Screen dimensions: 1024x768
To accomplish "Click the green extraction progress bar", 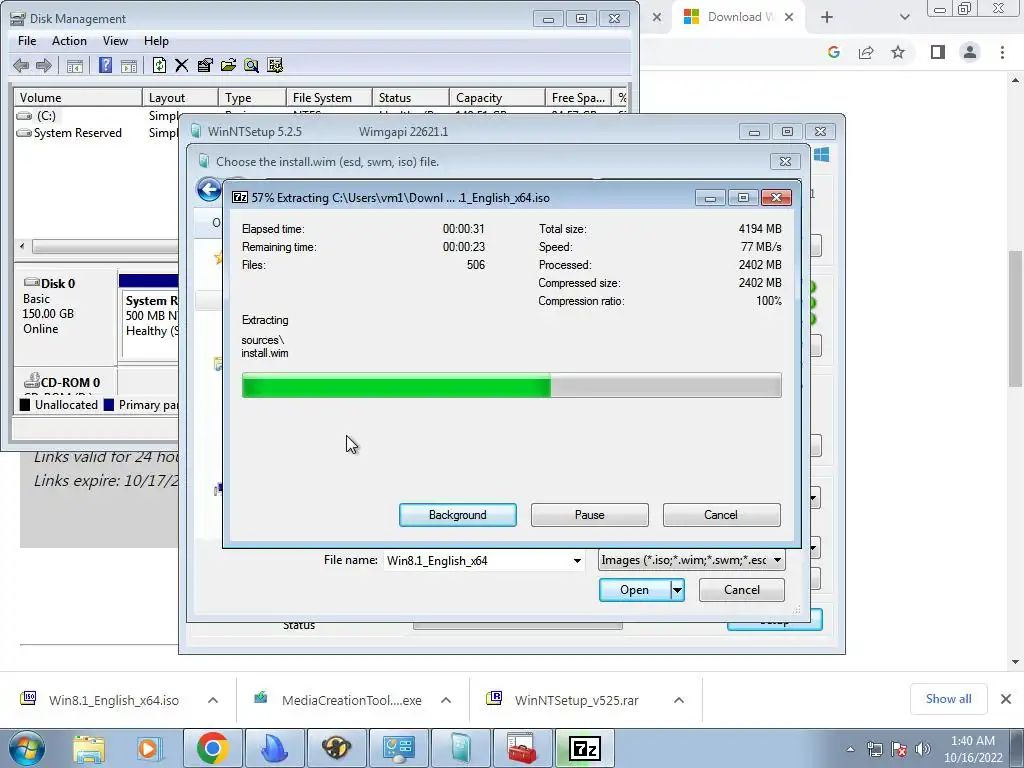I will [x=511, y=385].
